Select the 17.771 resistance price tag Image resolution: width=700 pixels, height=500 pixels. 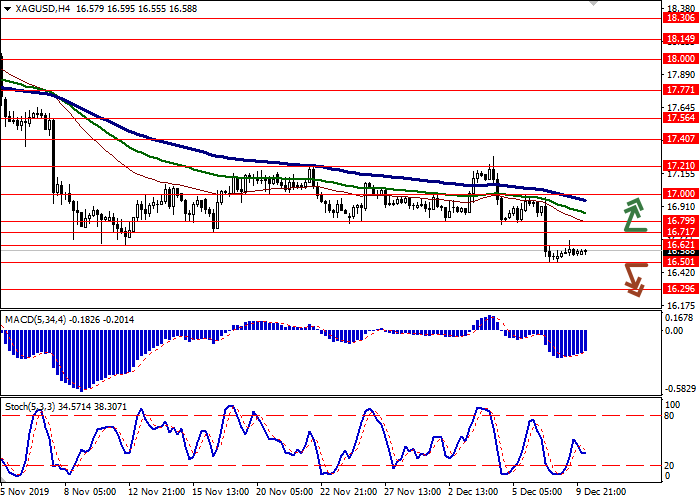tap(679, 89)
